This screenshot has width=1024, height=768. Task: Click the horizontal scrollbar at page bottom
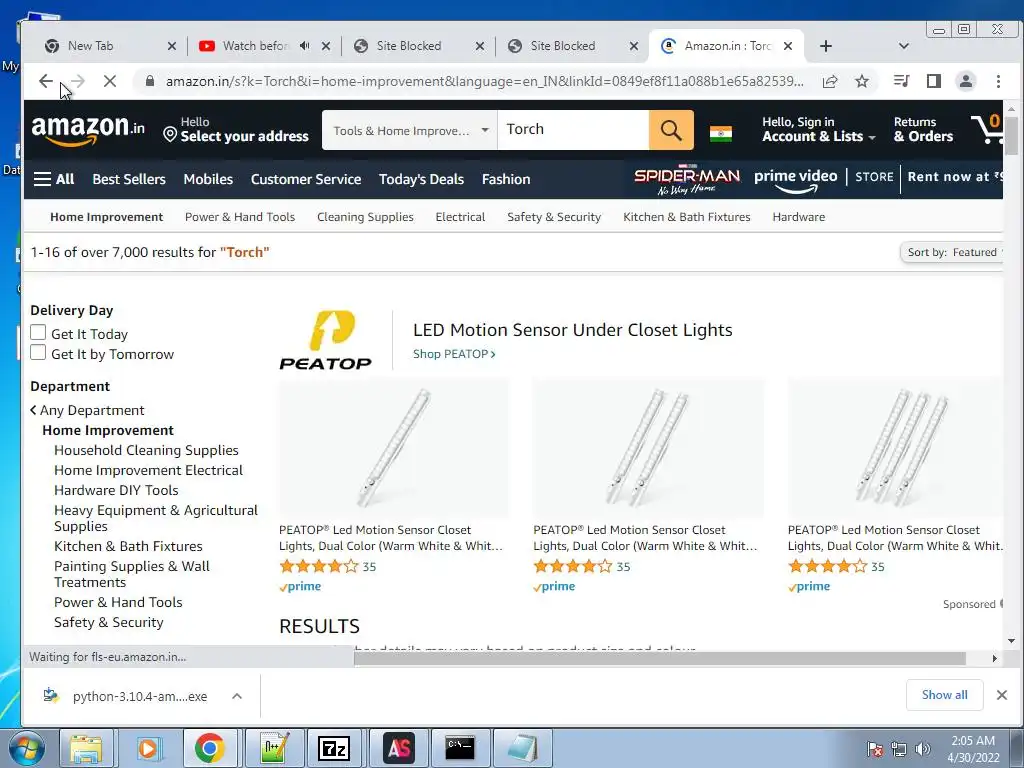click(x=660, y=658)
